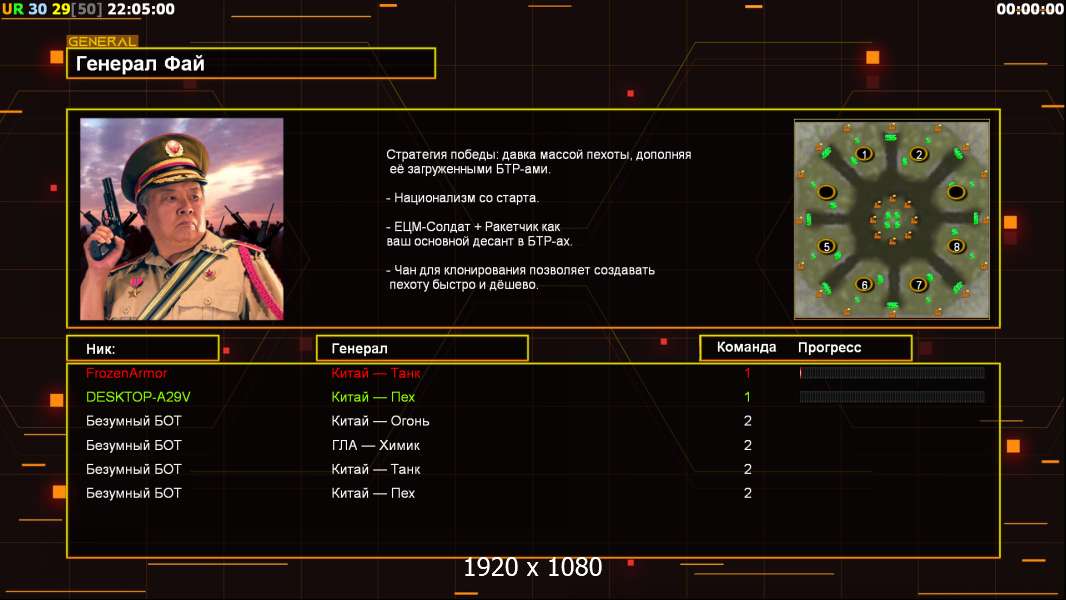This screenshot has height=600, width=1066.
Task: Click 'Безумный БОТ' in the ГЛА — Химик row
Action: [x=134, y=446]
